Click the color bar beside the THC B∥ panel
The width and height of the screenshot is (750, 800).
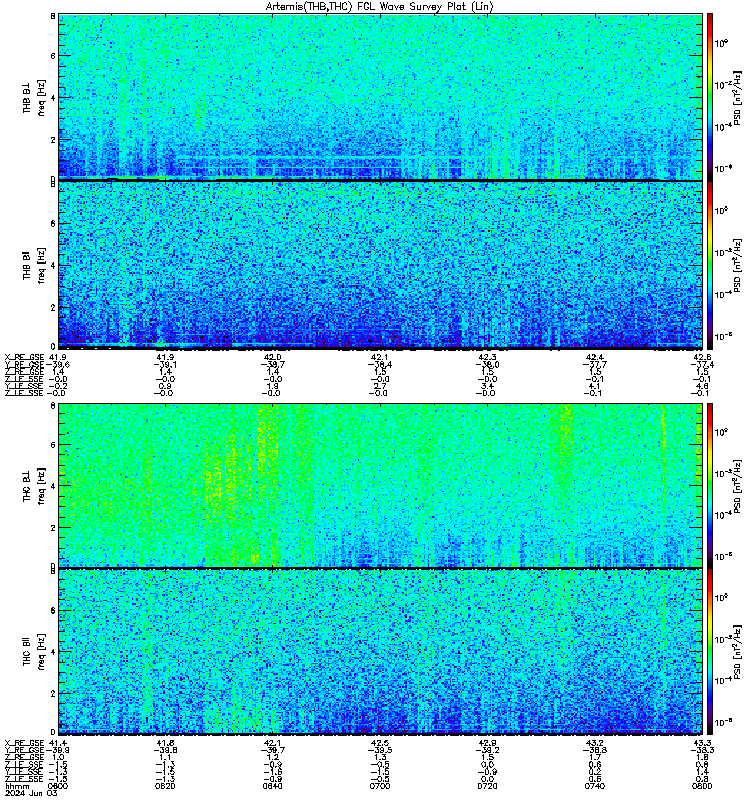(710, 652)
